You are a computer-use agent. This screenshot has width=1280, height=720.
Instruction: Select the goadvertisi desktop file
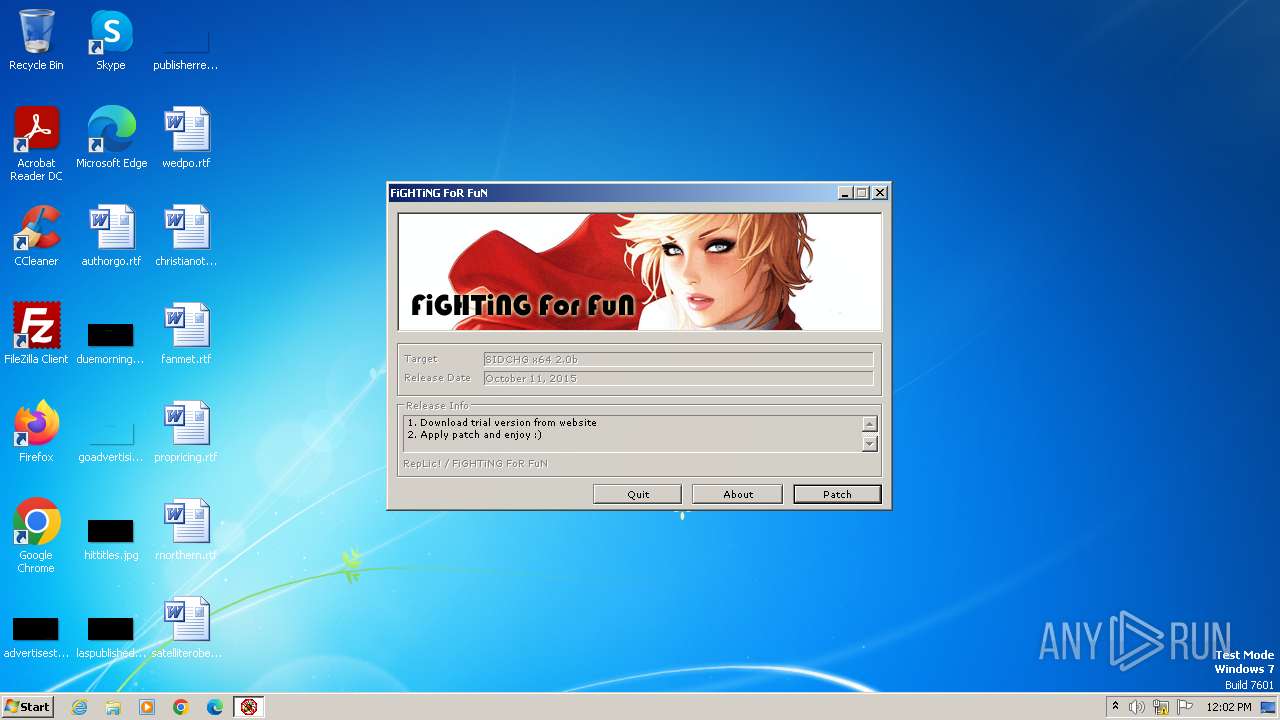[x=110, y=440]
